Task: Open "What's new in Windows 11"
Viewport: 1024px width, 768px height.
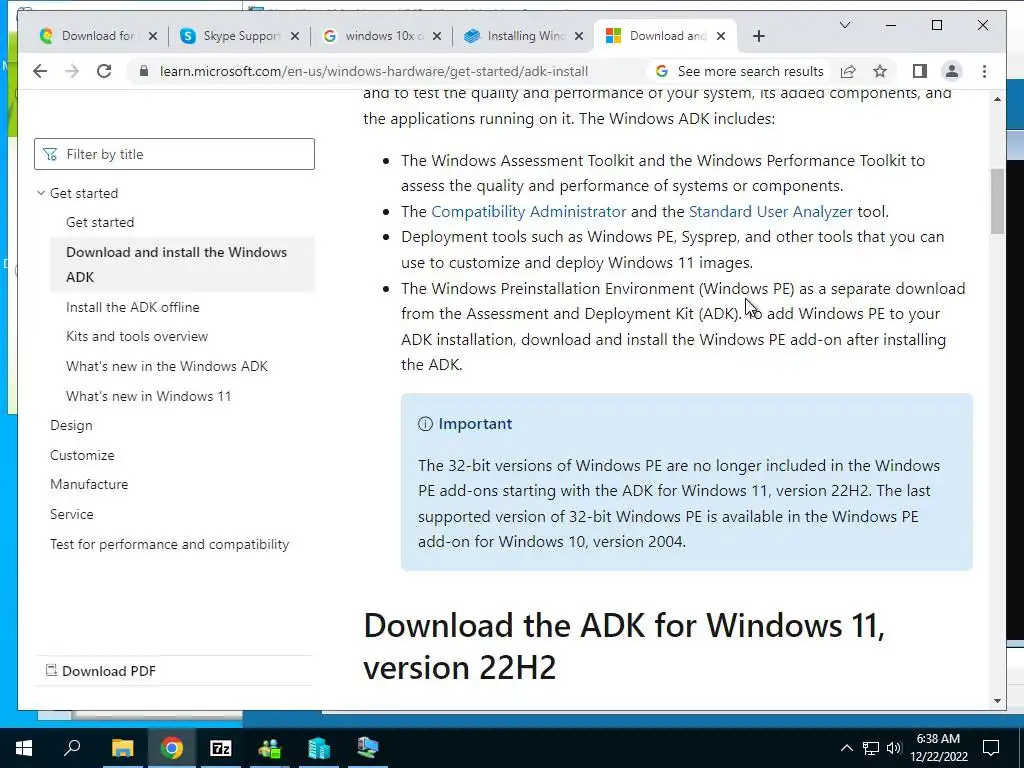Action: (148, 396)
